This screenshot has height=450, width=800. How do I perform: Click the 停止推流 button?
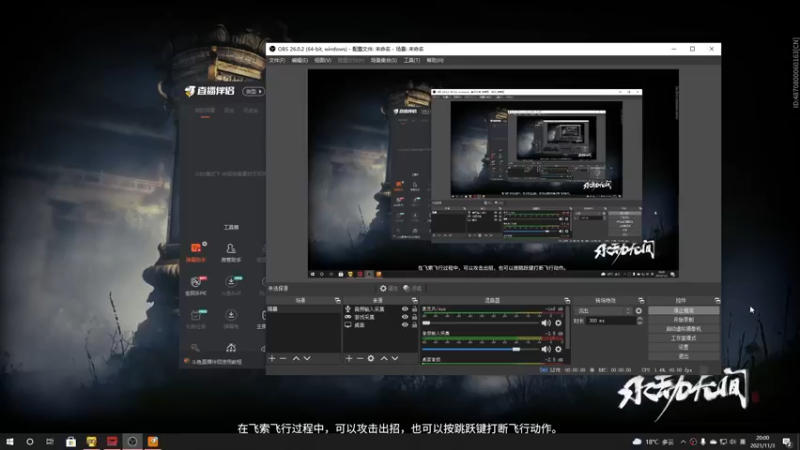tap(684, 310)
